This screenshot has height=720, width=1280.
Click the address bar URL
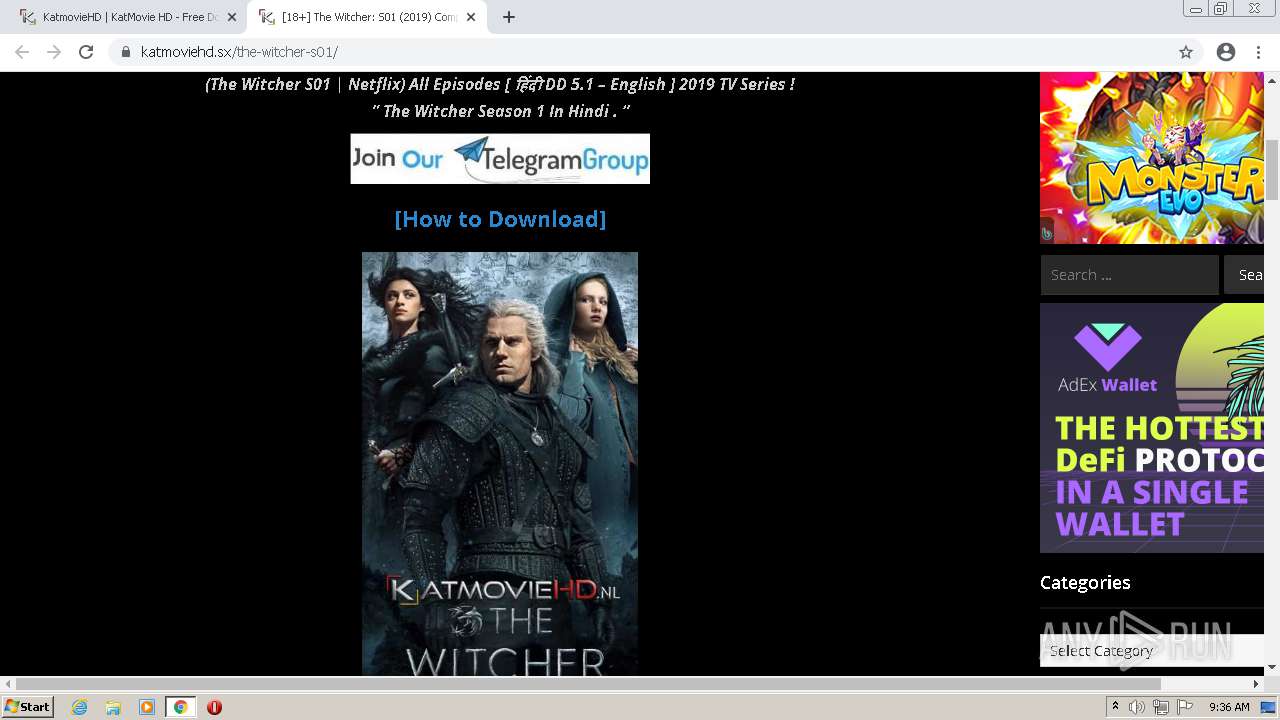239,52
